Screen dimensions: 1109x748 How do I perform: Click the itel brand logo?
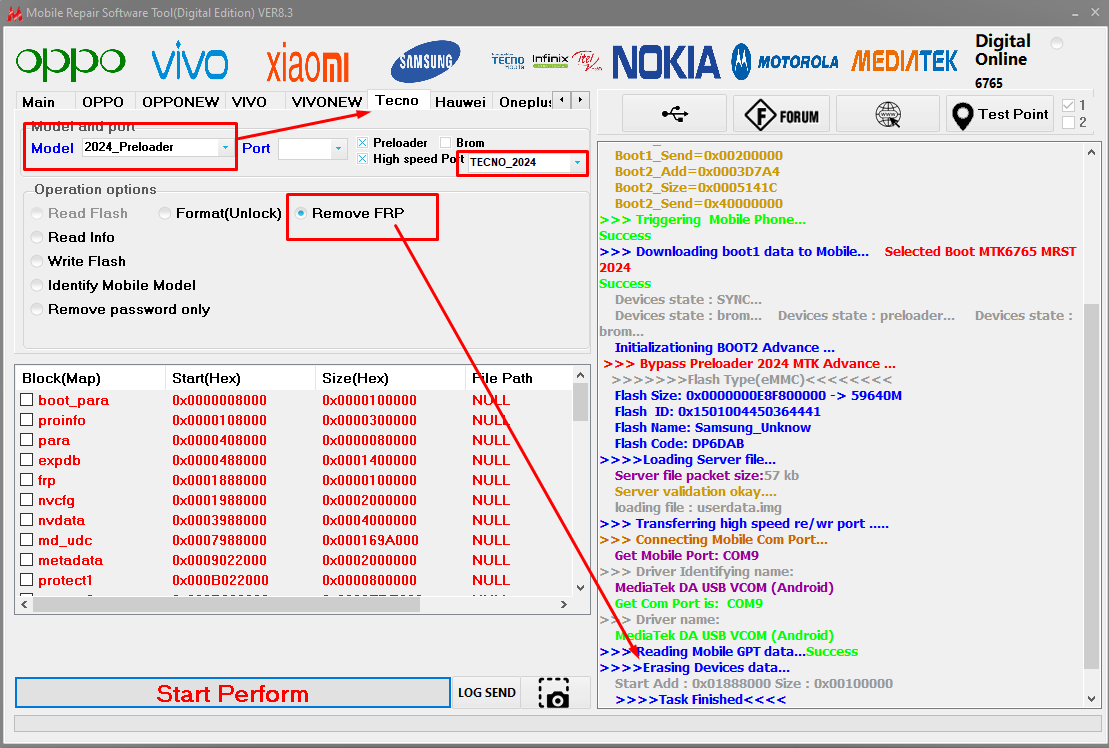[587, 61]
